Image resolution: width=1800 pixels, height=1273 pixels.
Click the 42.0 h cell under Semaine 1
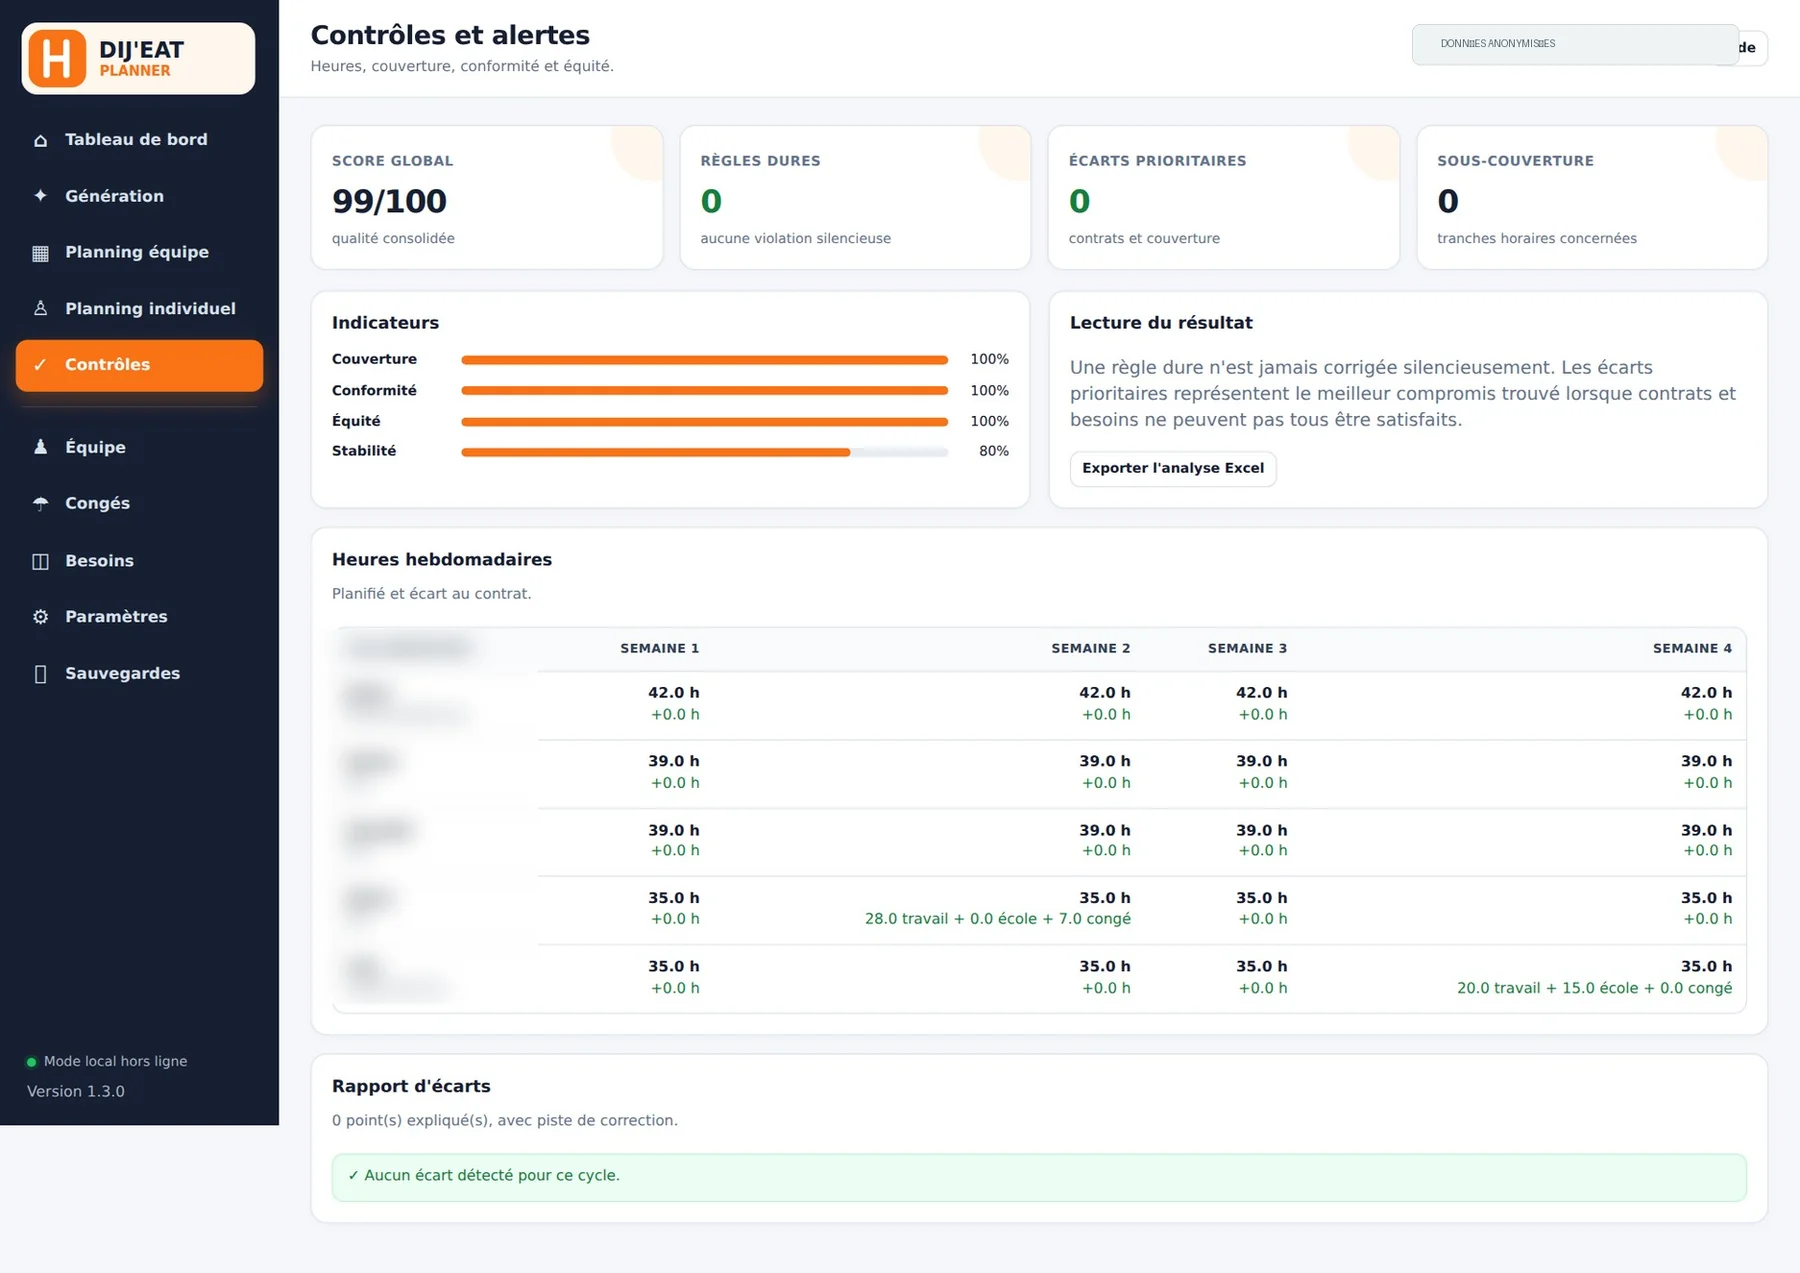coord(674,693)
